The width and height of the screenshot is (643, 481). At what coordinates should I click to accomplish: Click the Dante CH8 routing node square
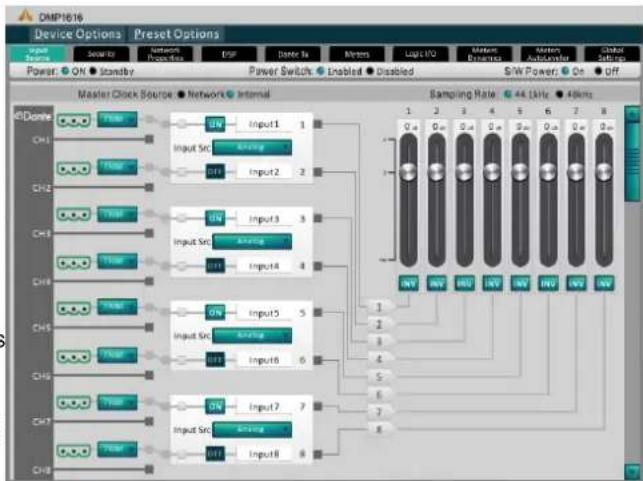pos(149,469)
